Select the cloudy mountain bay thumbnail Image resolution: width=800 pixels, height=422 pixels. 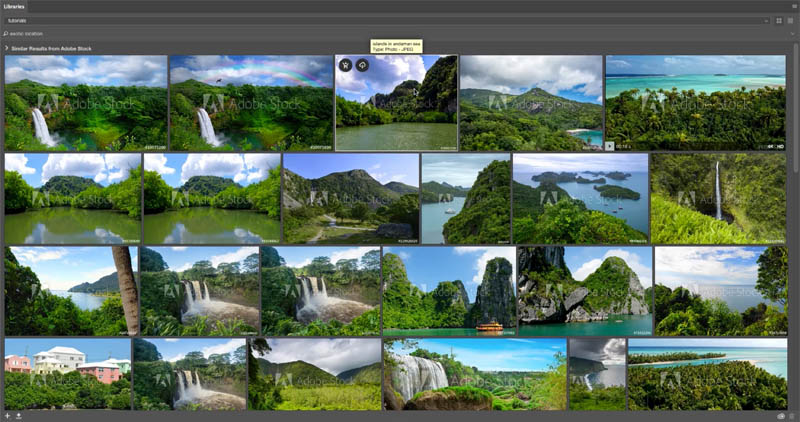click(x=531, y=103)
